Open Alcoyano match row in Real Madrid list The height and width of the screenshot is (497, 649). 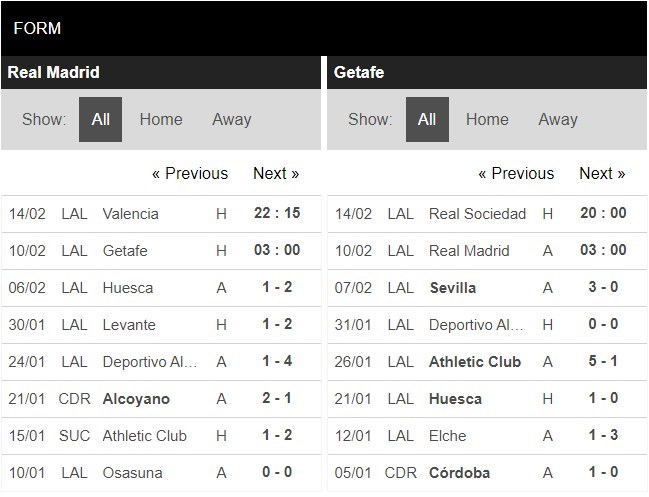pyautogui.click(x=136, y=399)
